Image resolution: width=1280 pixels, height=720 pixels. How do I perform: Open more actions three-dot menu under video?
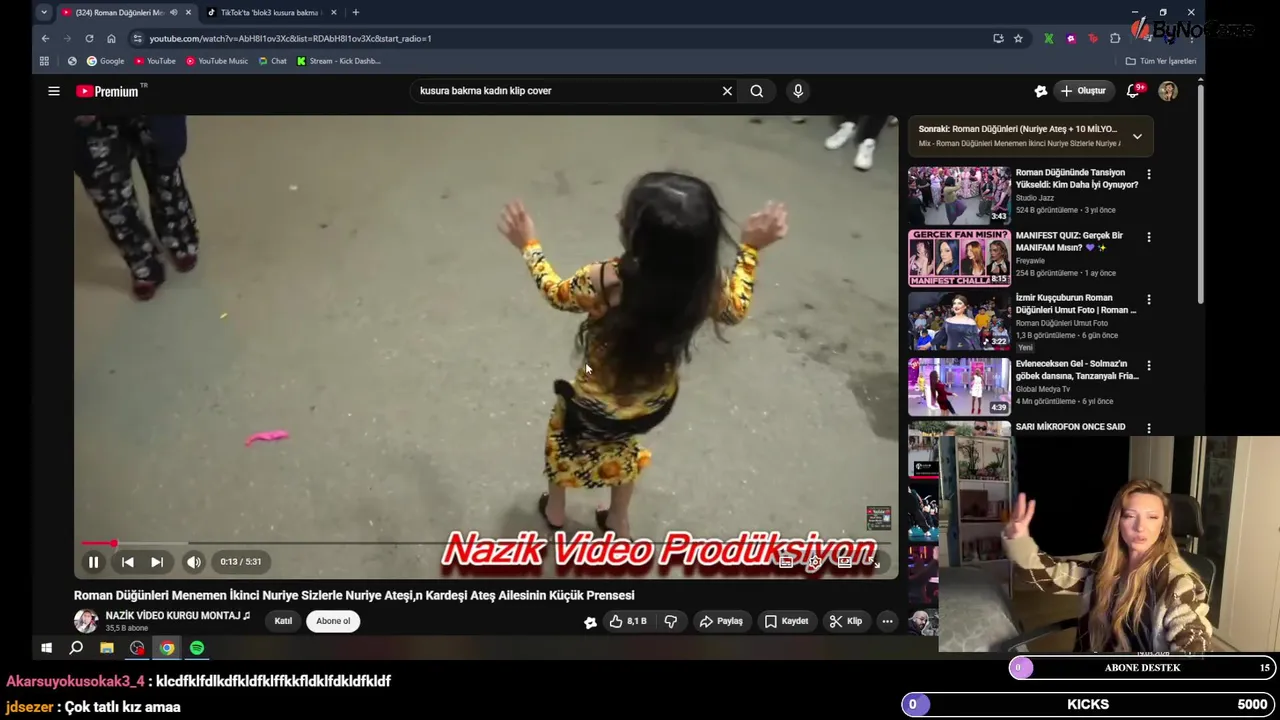887,621
